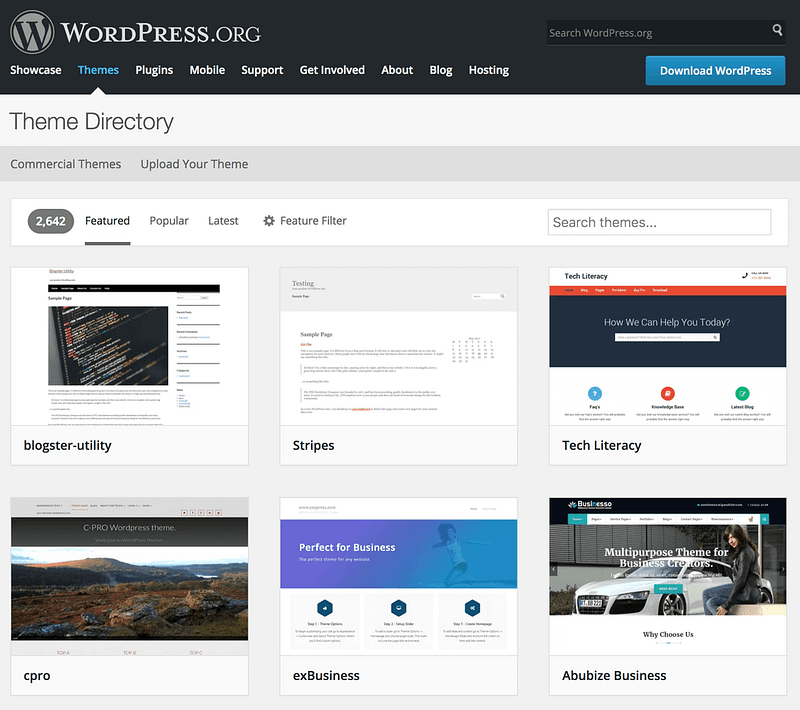
Task: Click the 2,642 theme count badge
Action: [x=50, y=220]
